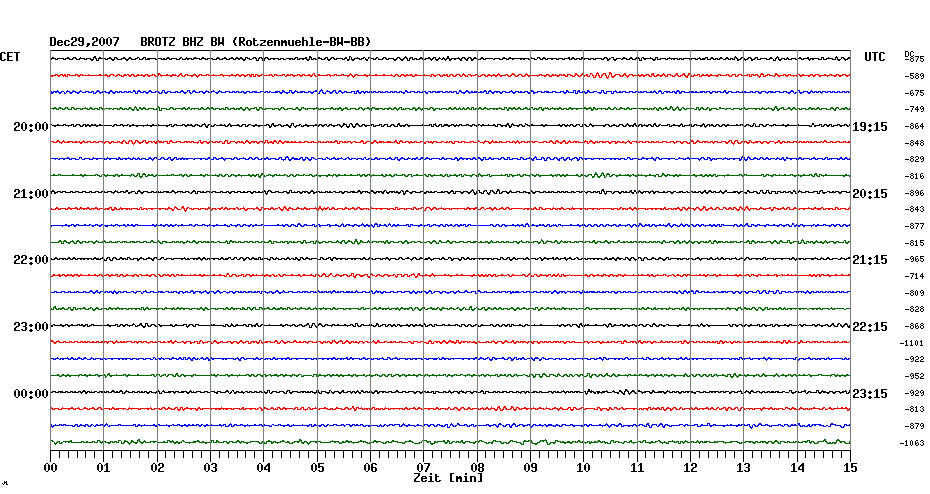Click minute 12 on the time axis
Viewport: 930px width, 494px height.
coord(690,467)
